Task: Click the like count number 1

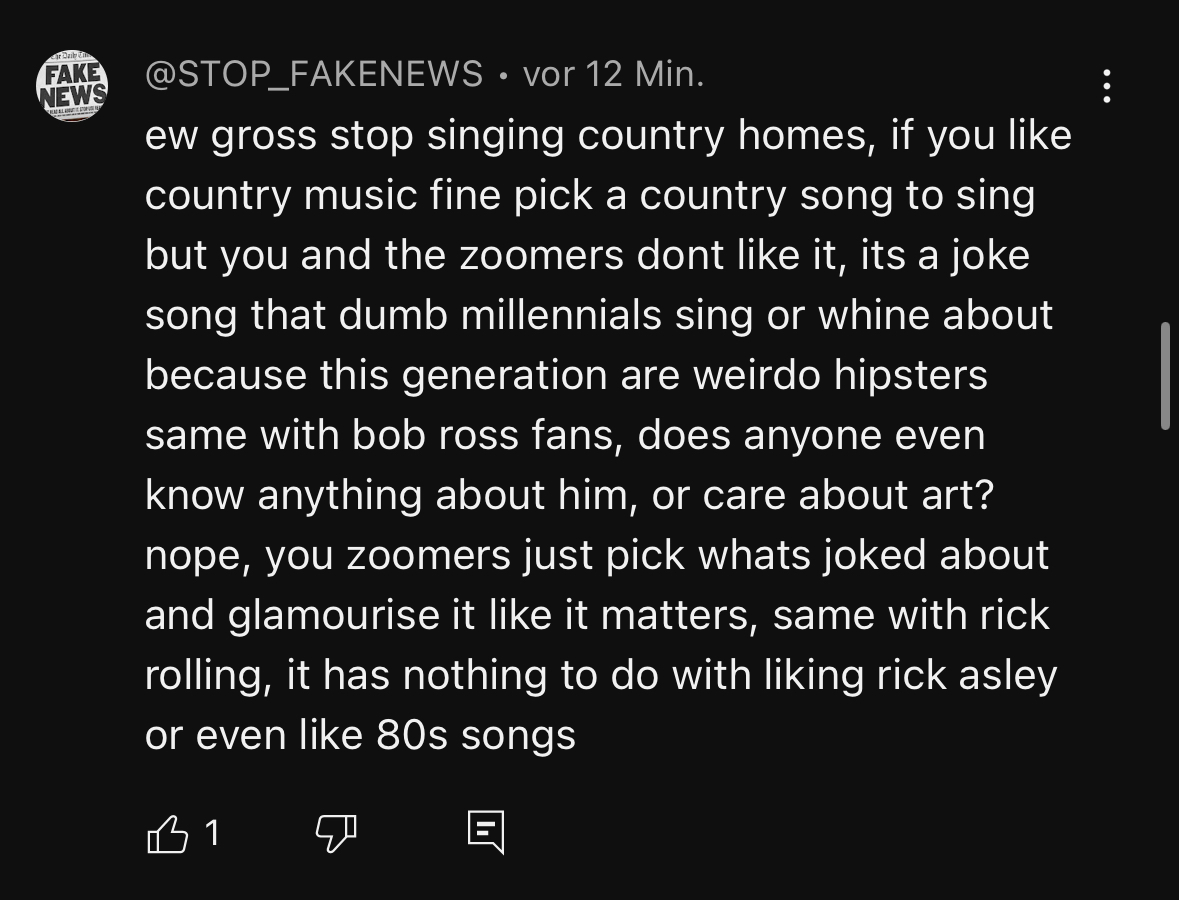Action: tap(212, 833)
